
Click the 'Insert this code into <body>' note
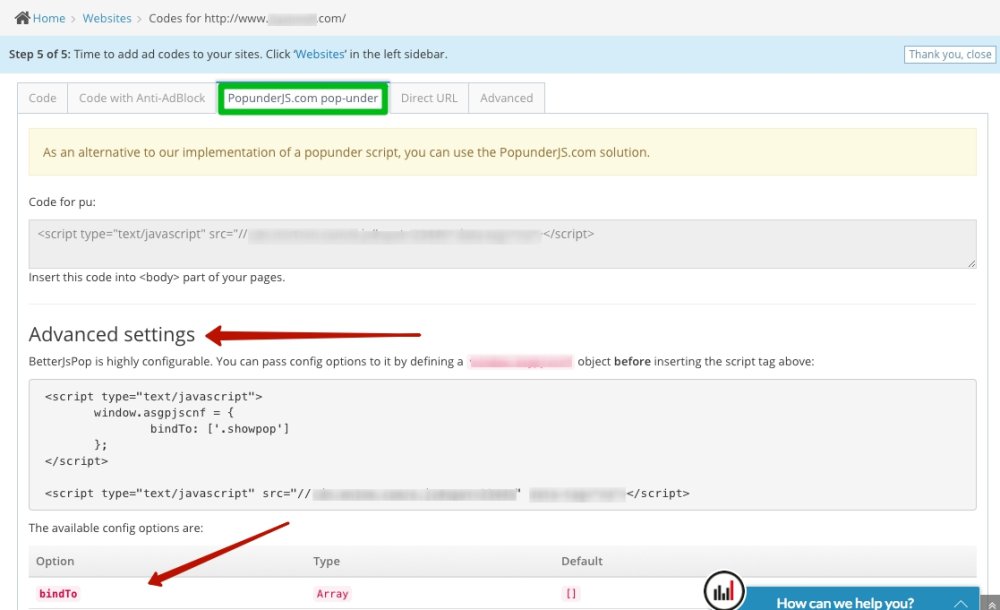click(x=157, y=278)
